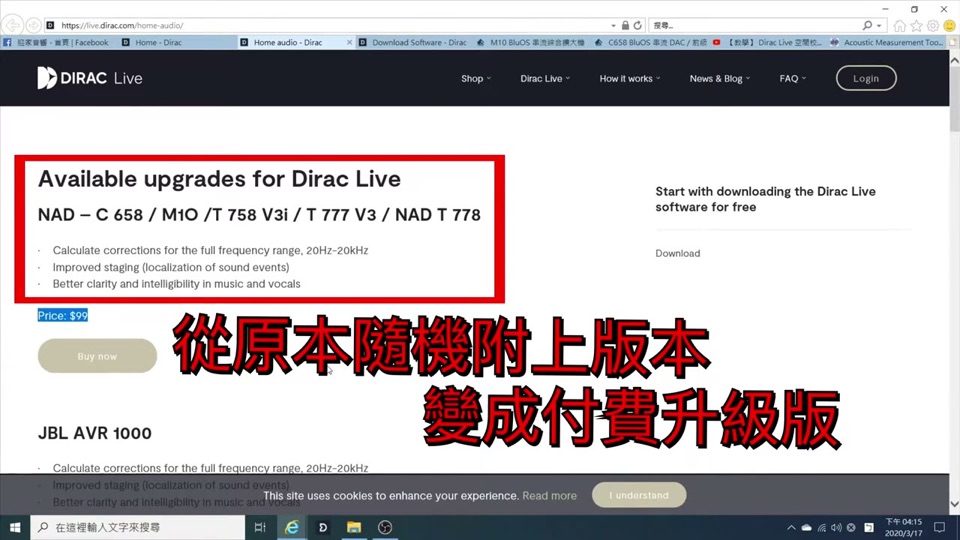Click the Buy now button for NAD
The image size is (960, 540).
(x=97, y=356)
